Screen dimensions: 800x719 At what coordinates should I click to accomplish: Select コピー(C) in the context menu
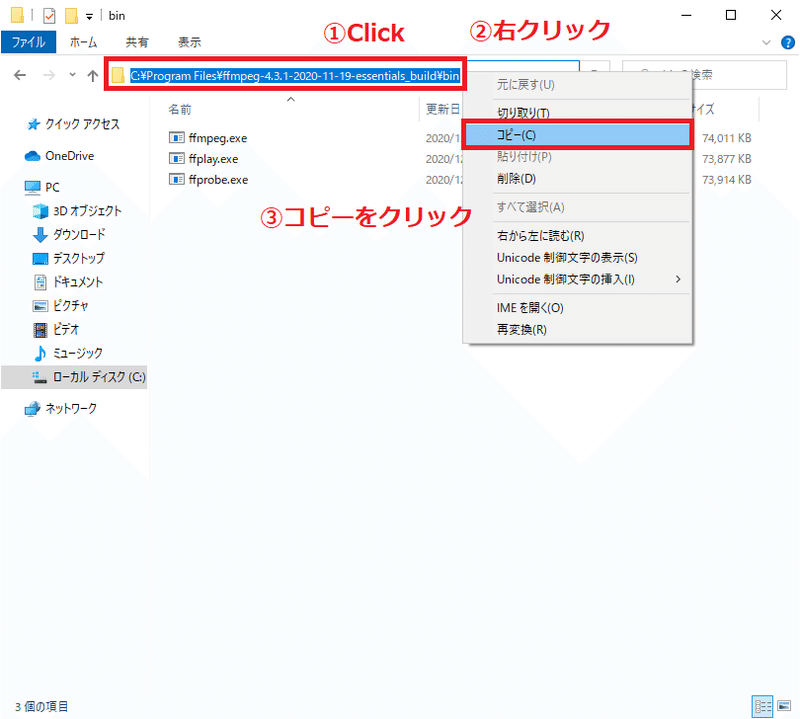577,135
